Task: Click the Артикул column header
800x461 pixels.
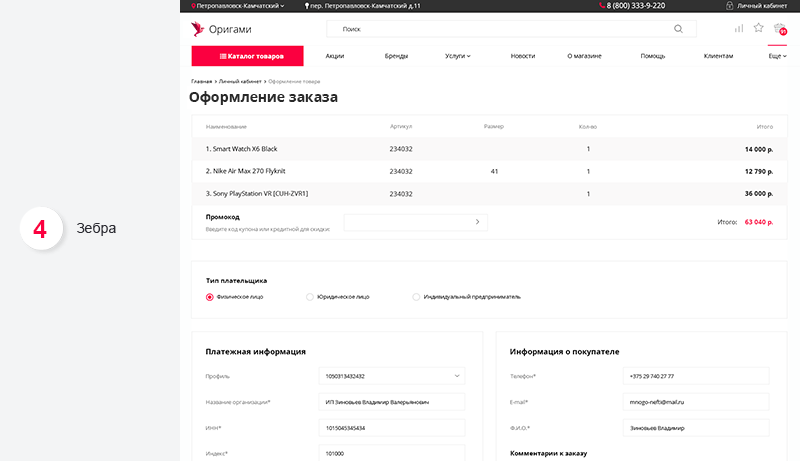Action: (x=401, y=126)
